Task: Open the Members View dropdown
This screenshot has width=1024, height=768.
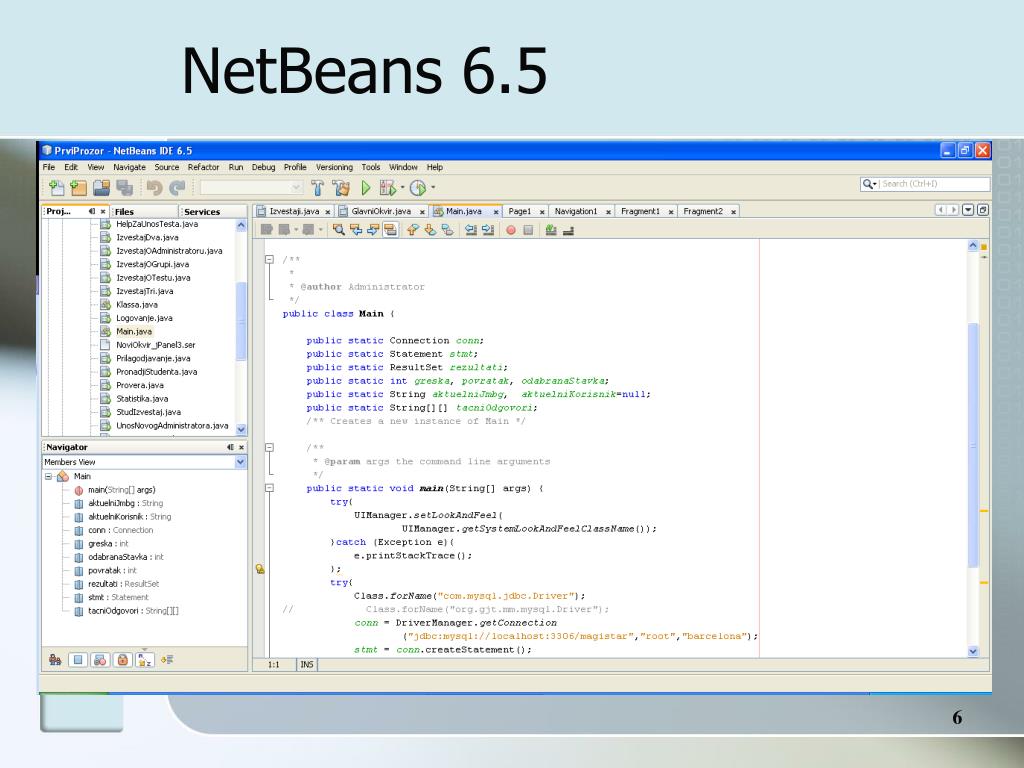Action: click(x=240, y=462)
